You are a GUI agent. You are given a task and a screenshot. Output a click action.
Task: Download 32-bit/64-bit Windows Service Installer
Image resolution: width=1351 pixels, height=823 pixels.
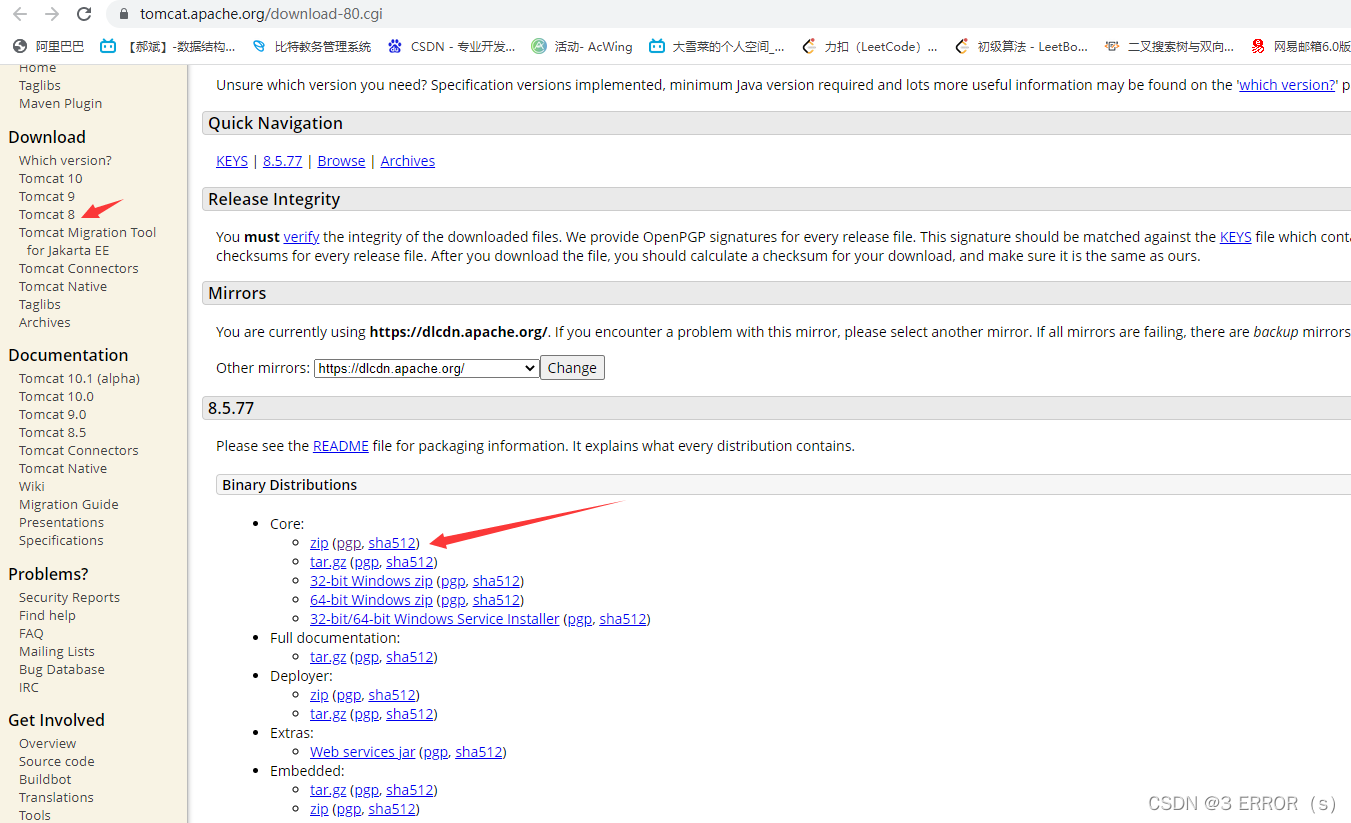pos(435,619)
